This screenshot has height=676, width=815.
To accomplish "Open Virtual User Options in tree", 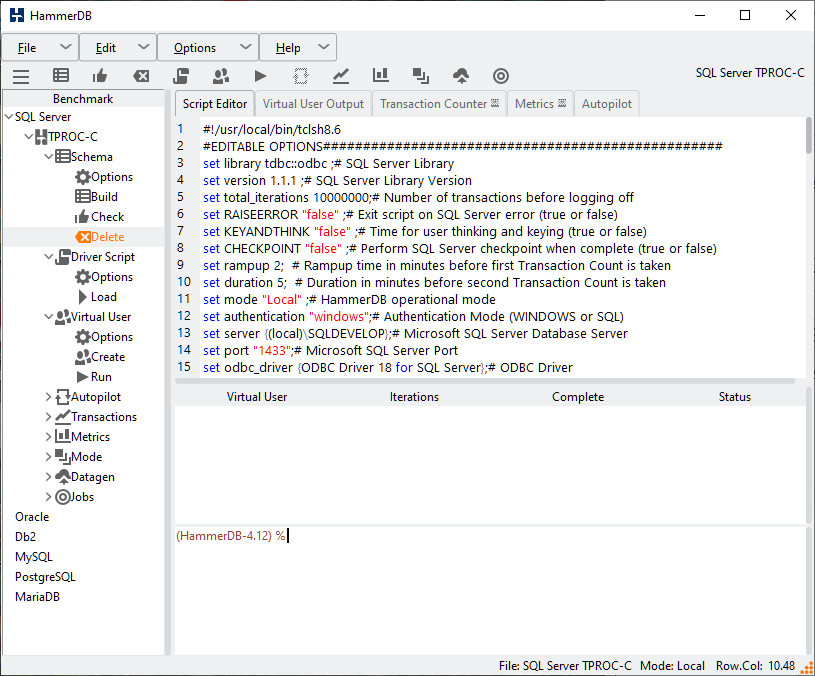I will [104, 337].
